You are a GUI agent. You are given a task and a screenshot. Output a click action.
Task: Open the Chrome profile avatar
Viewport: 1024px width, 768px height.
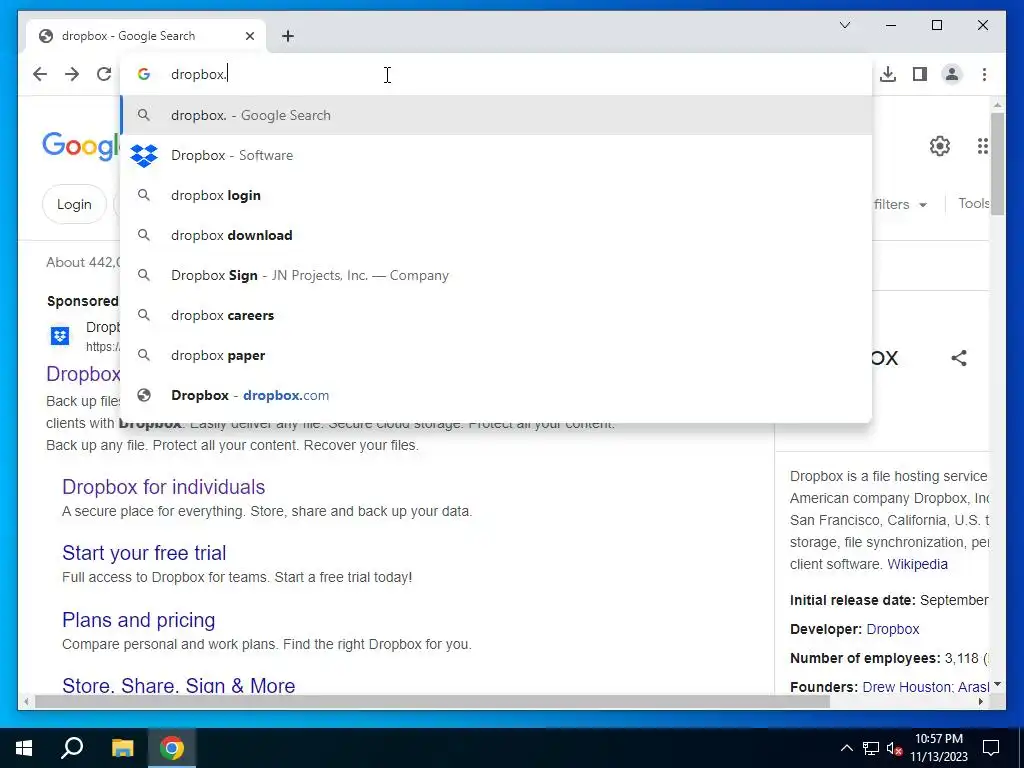point(952,74)
